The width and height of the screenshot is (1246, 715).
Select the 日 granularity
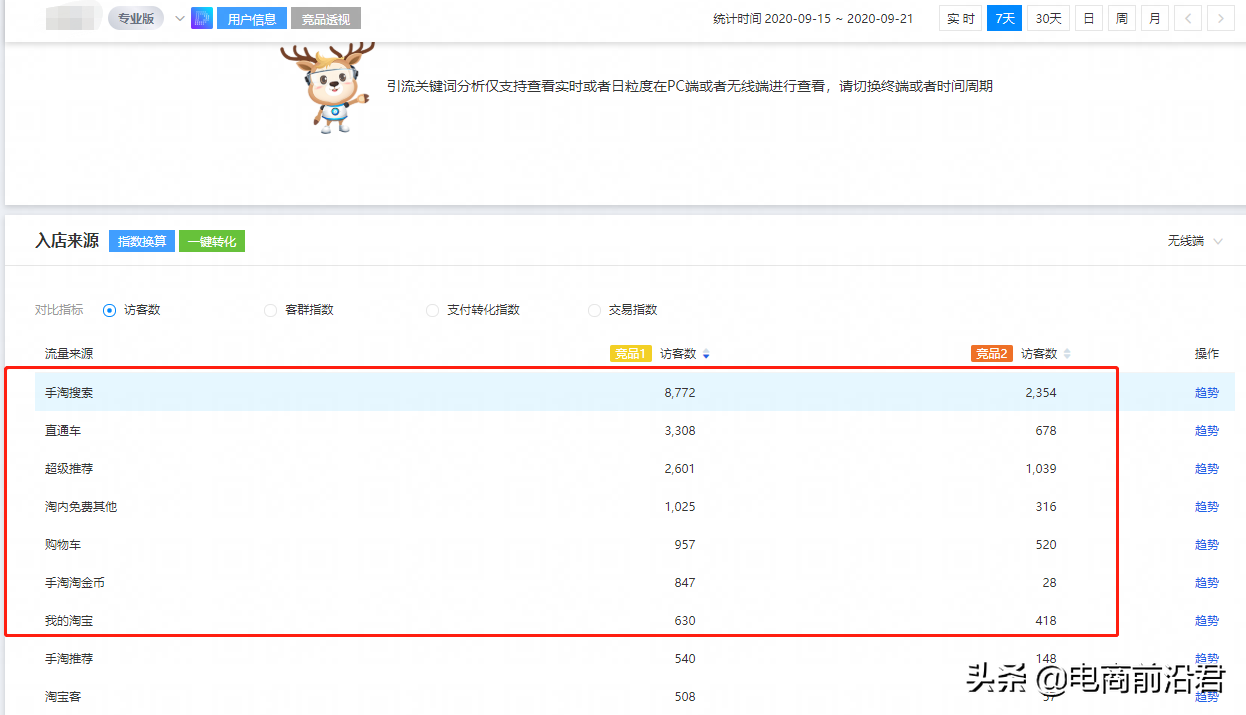(x=1089, y=18)
